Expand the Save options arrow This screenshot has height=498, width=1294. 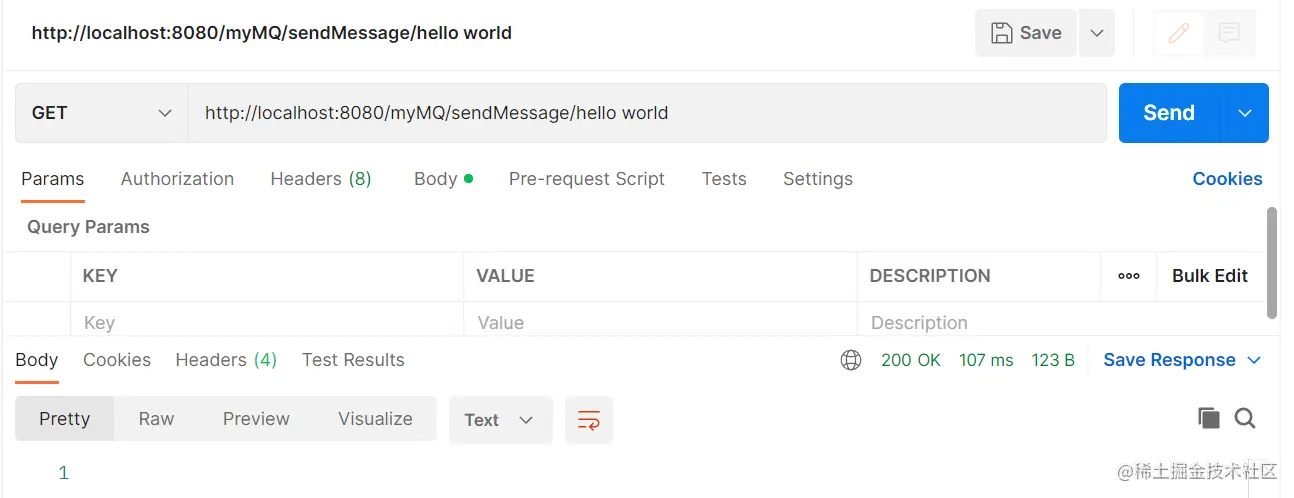click(x=1097, y=33)
